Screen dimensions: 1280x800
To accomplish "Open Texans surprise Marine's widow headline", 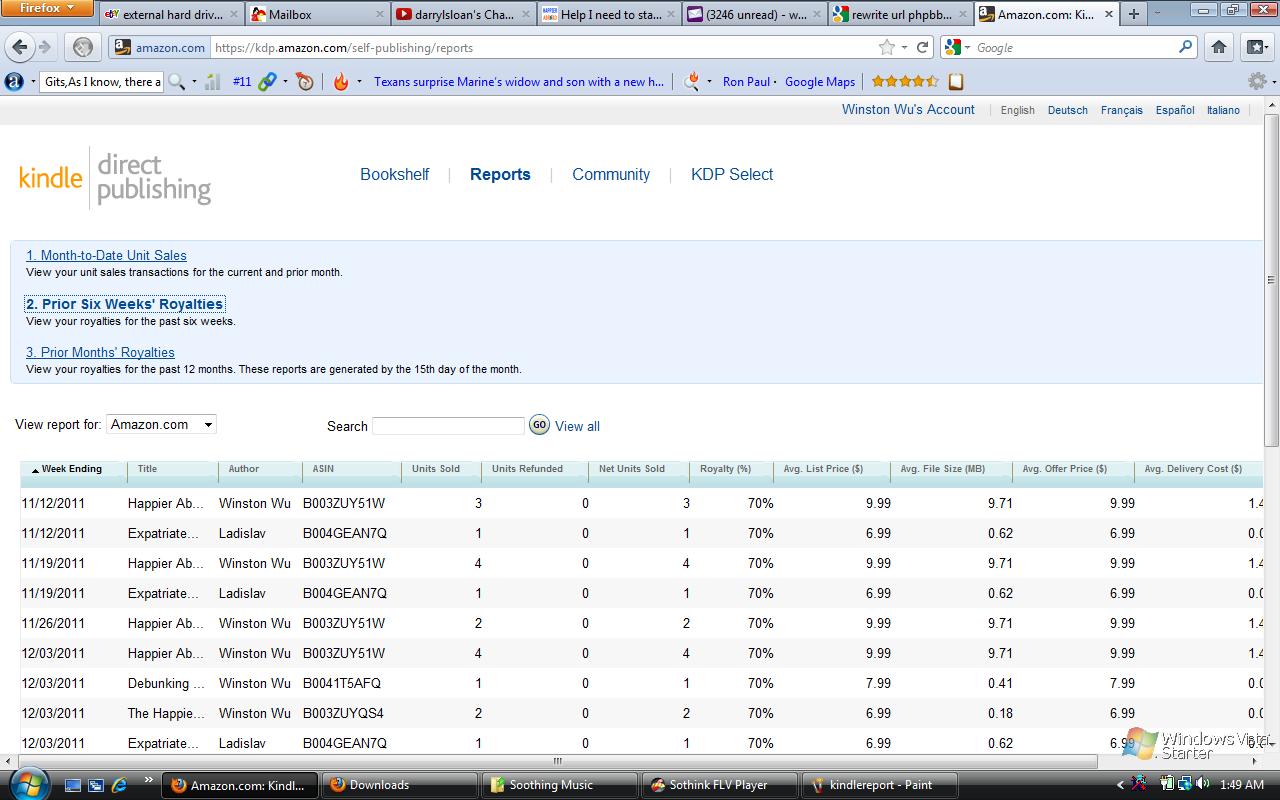I will click(519, 82).
